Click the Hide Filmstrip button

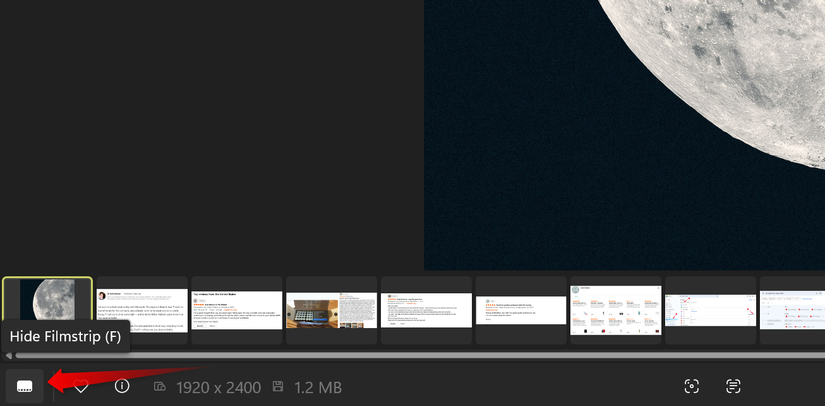click(x=25, y=387)
